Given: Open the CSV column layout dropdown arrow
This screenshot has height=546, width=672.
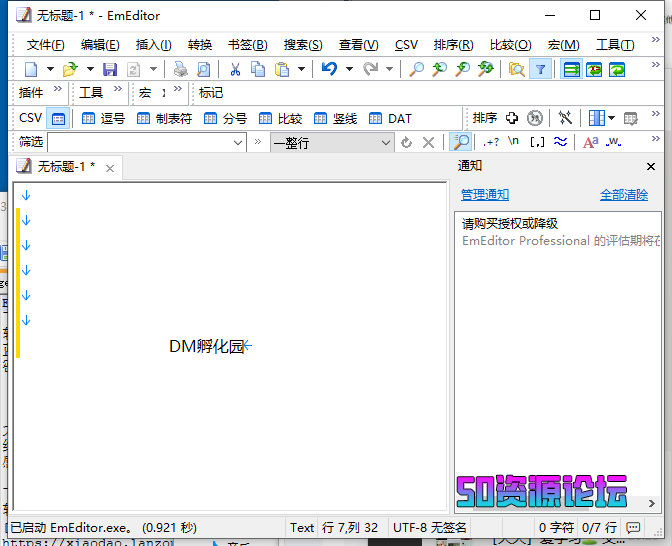Looking at the screenshot, I should 612,118.
